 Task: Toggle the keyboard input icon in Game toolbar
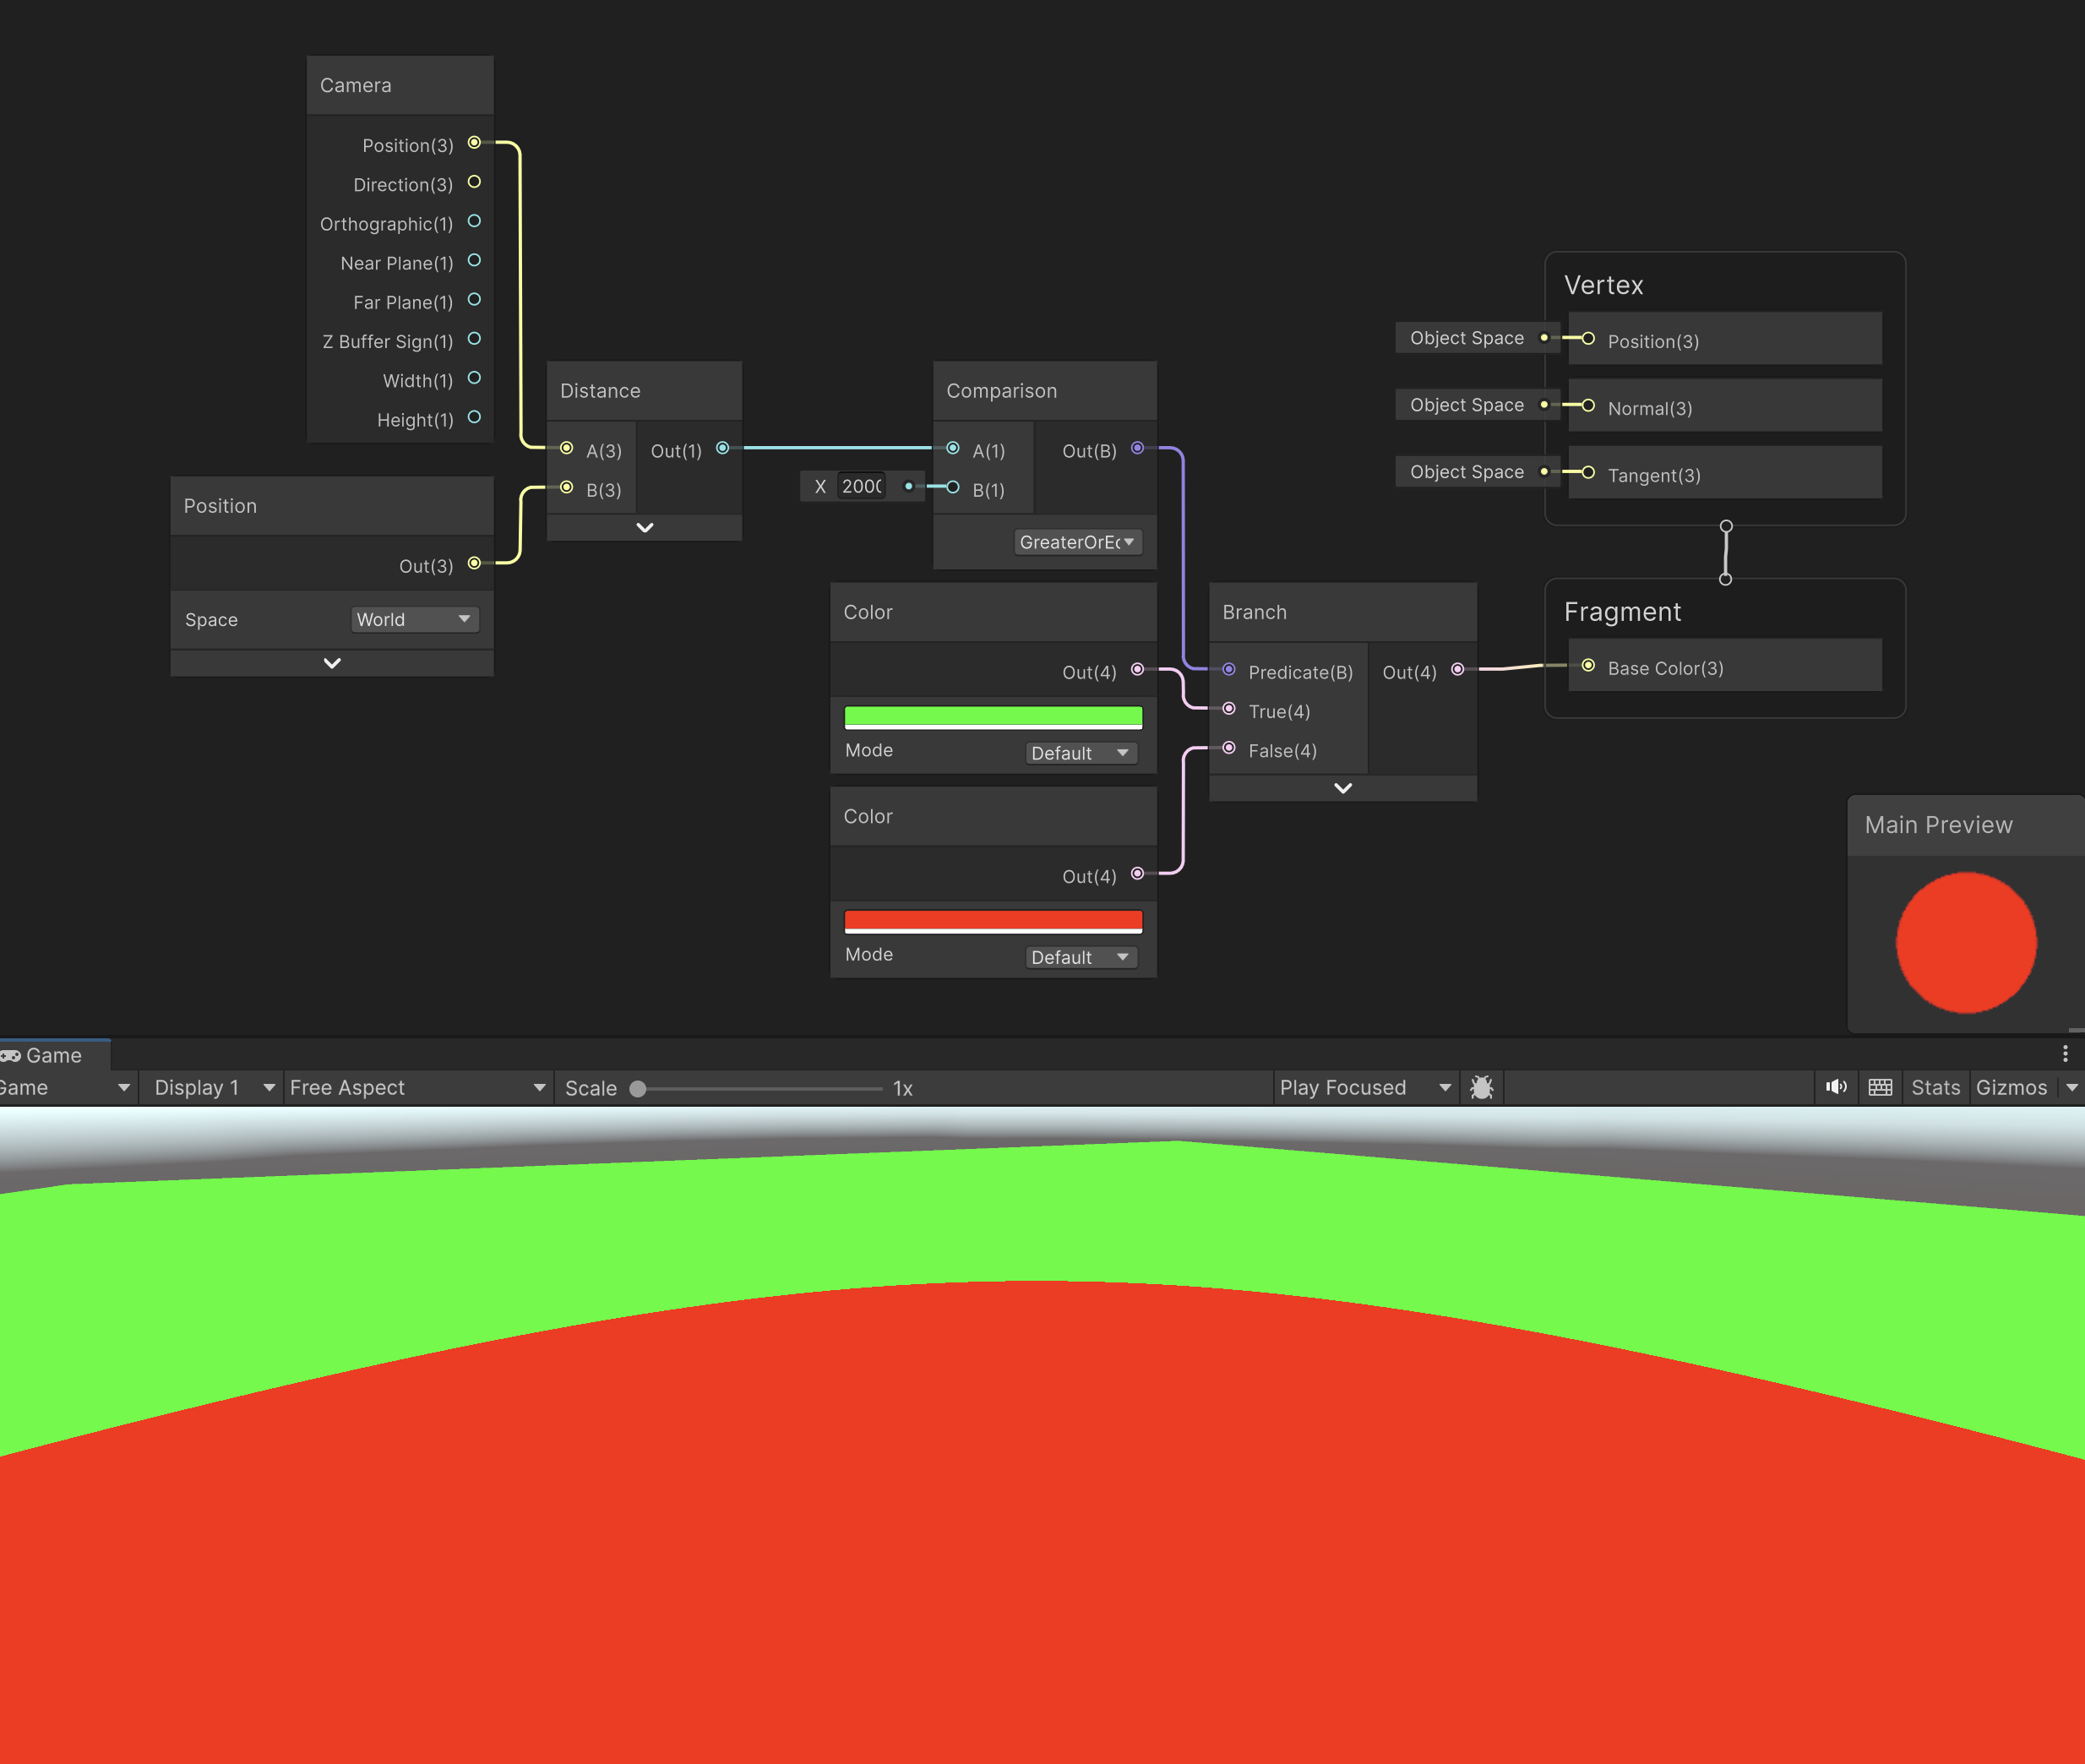click(1880, 1088)
